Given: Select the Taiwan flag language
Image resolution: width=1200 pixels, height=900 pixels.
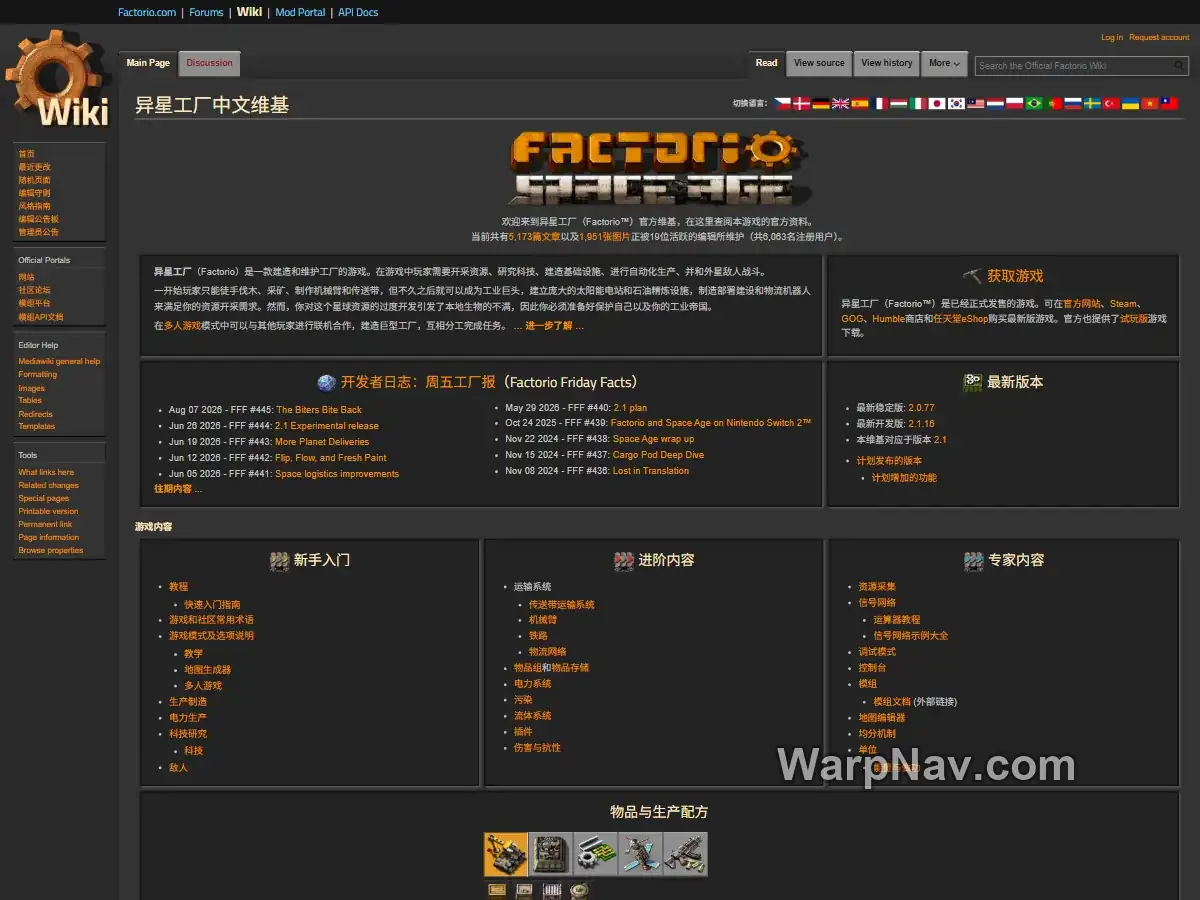Looking at the screenshot, I should [x=1169, y=103].
